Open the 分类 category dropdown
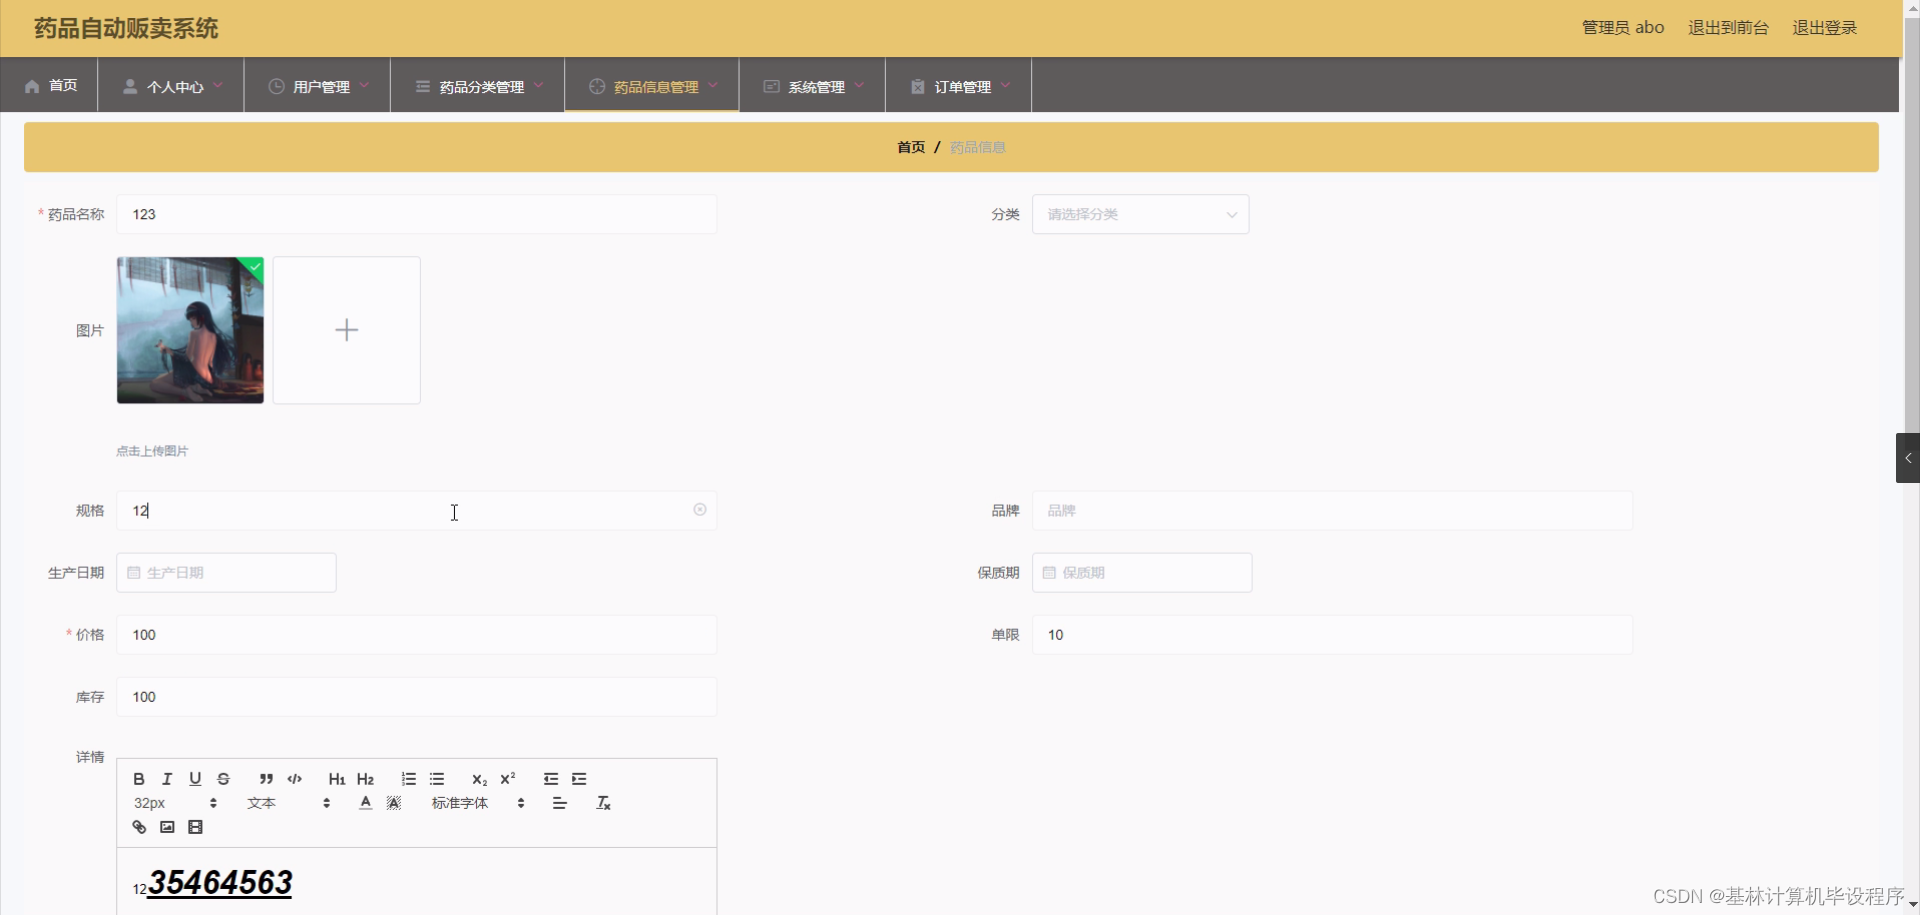This screenshot has height=915, width=1920. pos(1140,214)
